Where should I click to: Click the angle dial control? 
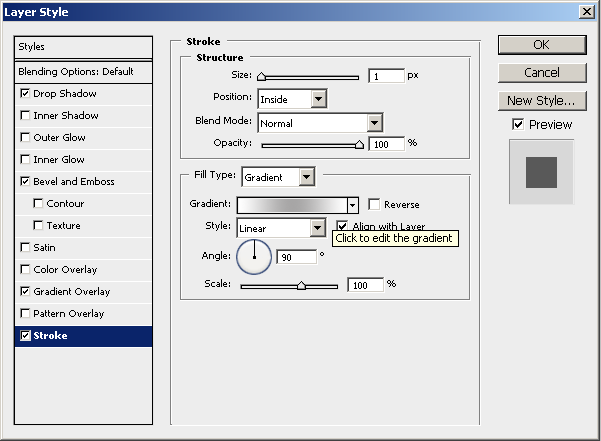[254, 257]
